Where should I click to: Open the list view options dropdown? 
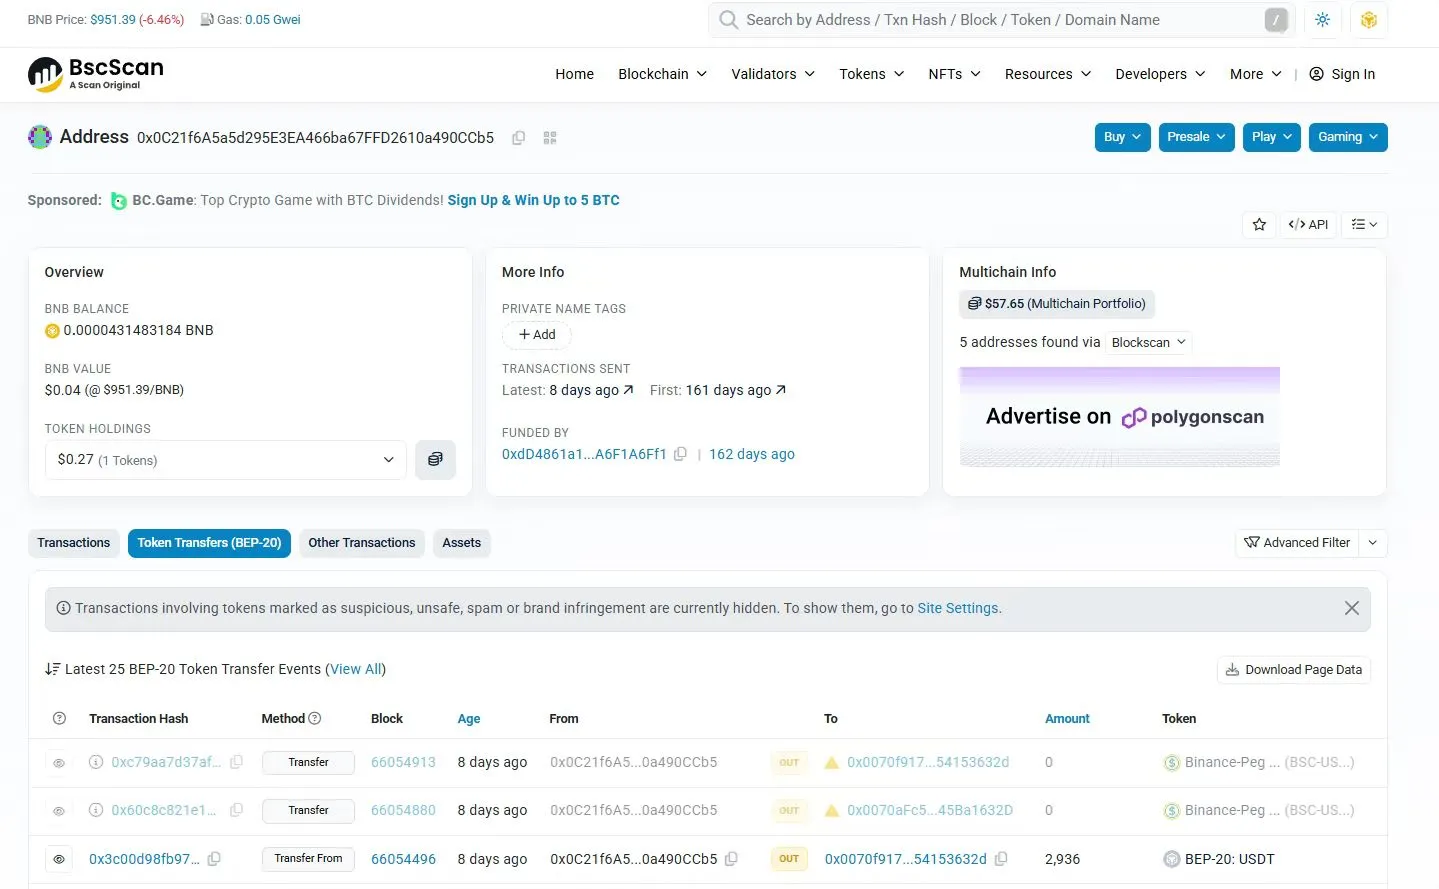[1365, 225]
